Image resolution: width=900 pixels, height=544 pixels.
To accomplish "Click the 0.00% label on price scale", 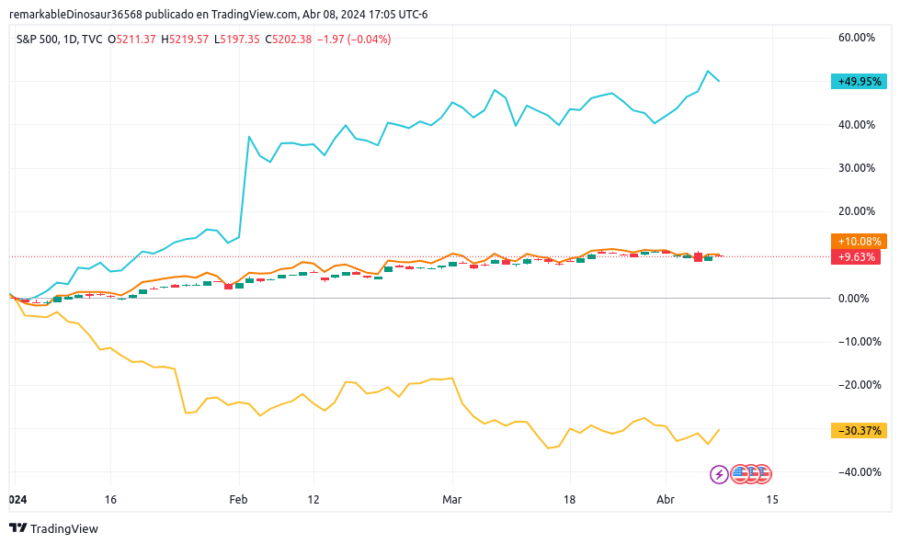I will coord(860,298).
